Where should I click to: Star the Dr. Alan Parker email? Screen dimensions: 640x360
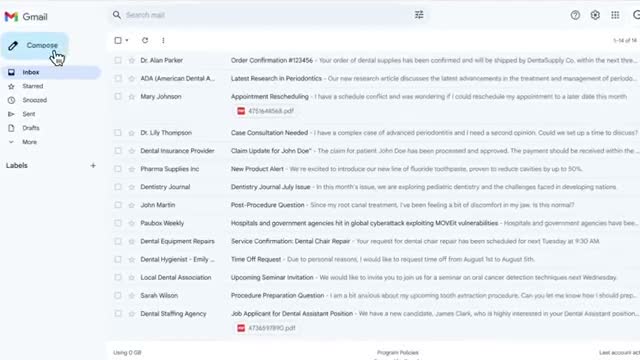pos(131,60)
